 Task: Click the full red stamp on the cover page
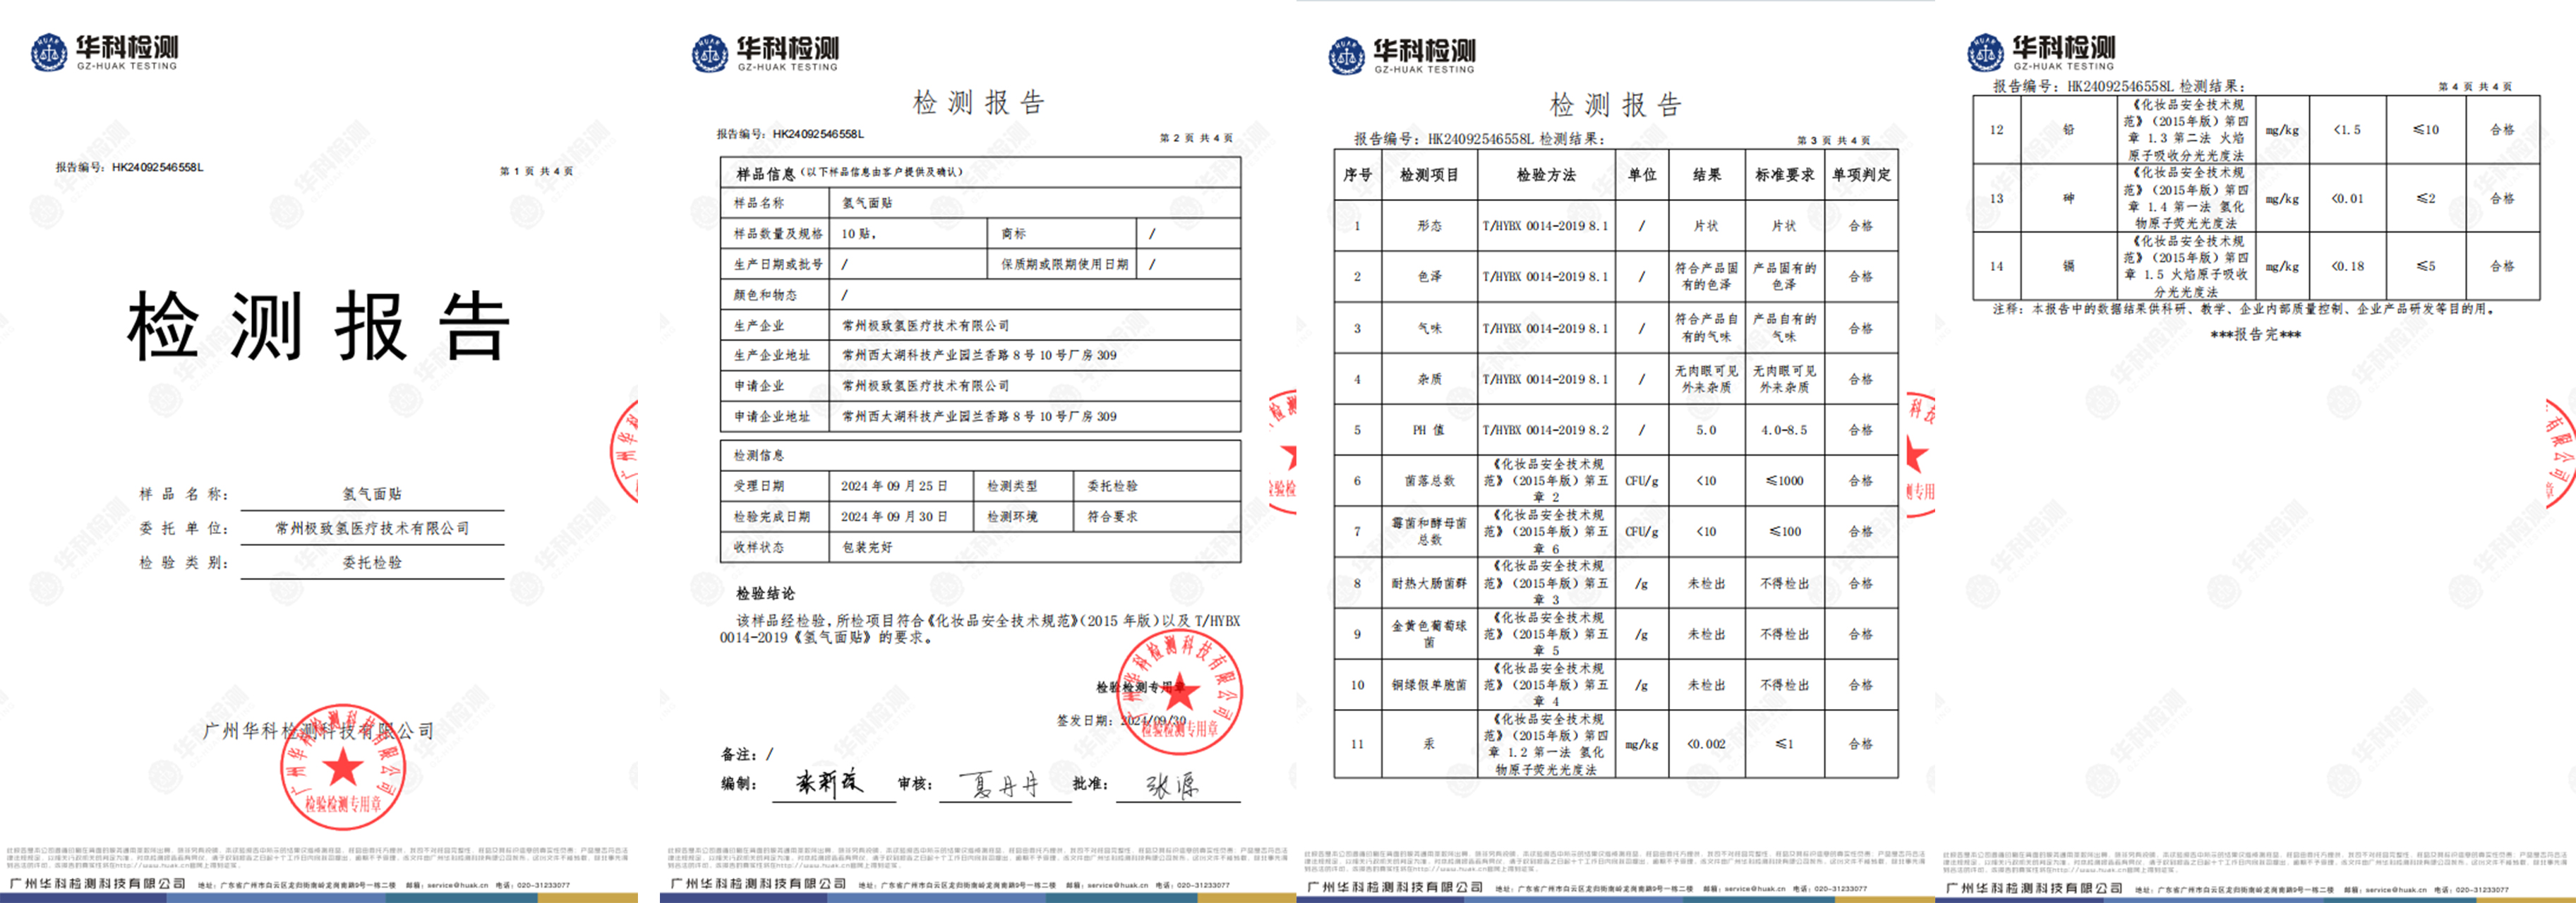pyautogui.click(x=343, y=767)
